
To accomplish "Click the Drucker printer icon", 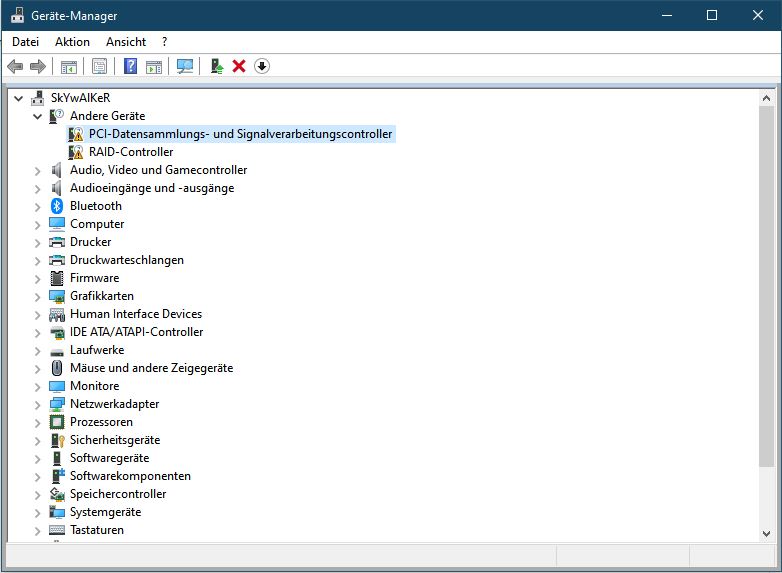I will [57, 242].
